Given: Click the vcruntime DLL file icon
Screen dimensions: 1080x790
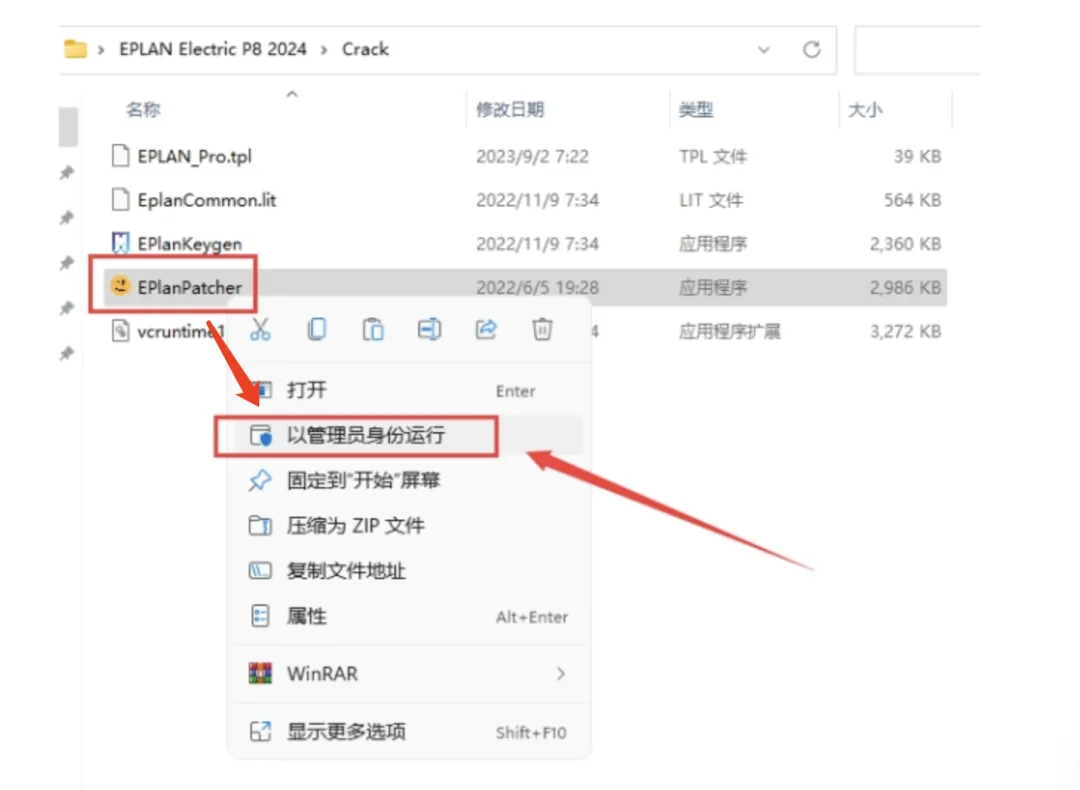Looking at the screenshot, I should coord(121,331).
